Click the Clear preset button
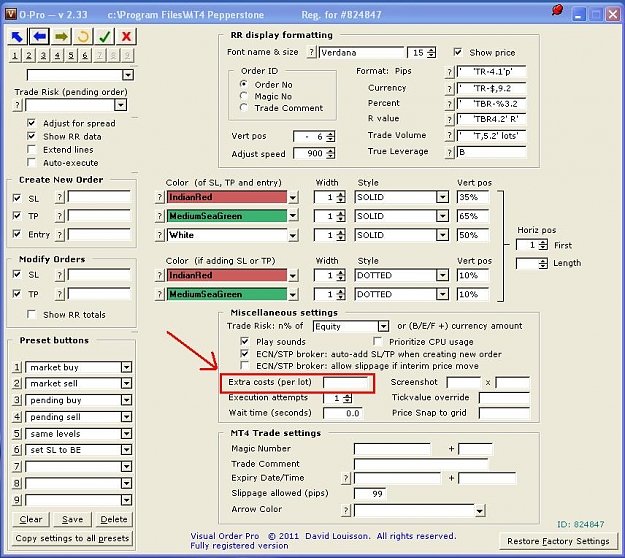 31,519
